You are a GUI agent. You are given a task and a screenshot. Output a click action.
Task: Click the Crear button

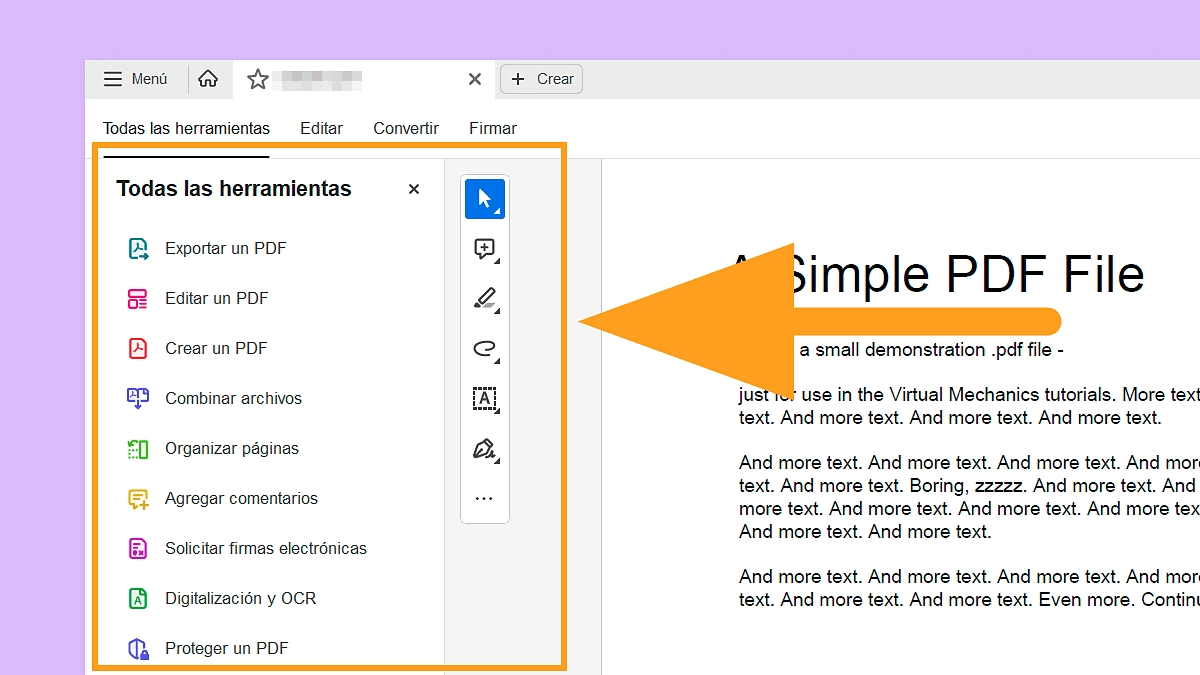[x=541, y=78]
